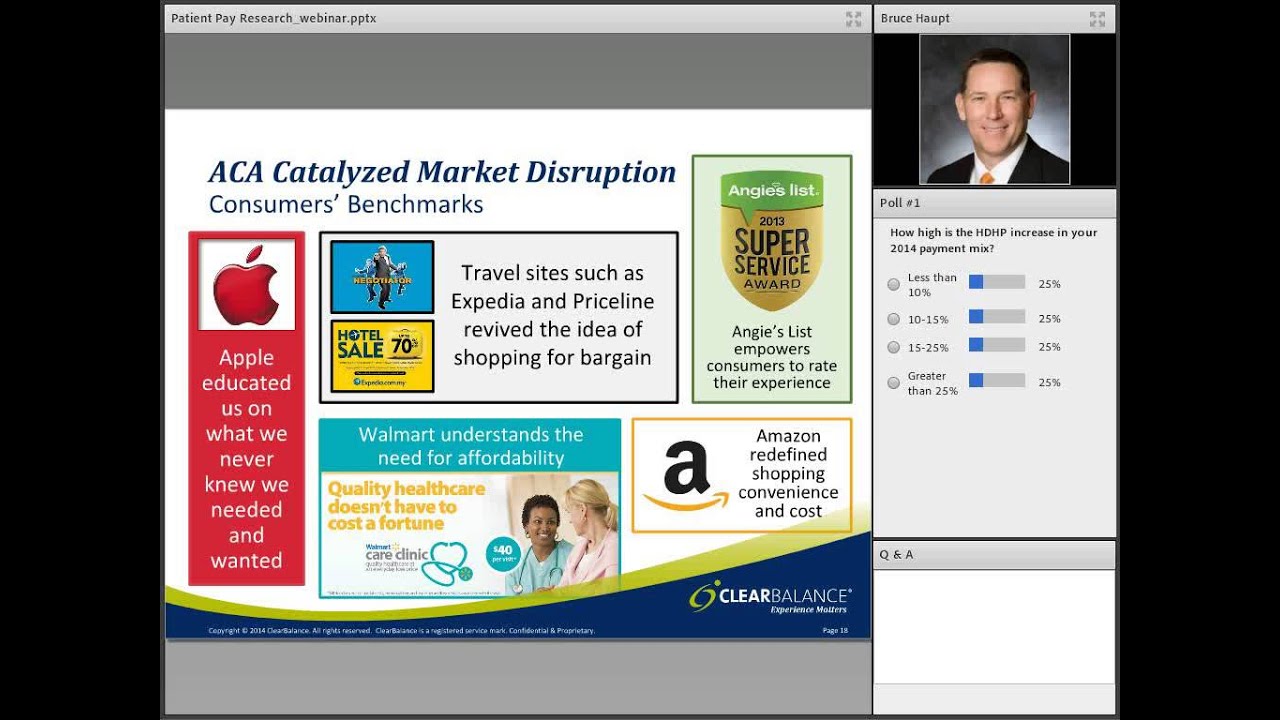Click the result bar for 'Less than 10%'
The width and height of the screenshot is (1280, 720).
pos(997,283)
